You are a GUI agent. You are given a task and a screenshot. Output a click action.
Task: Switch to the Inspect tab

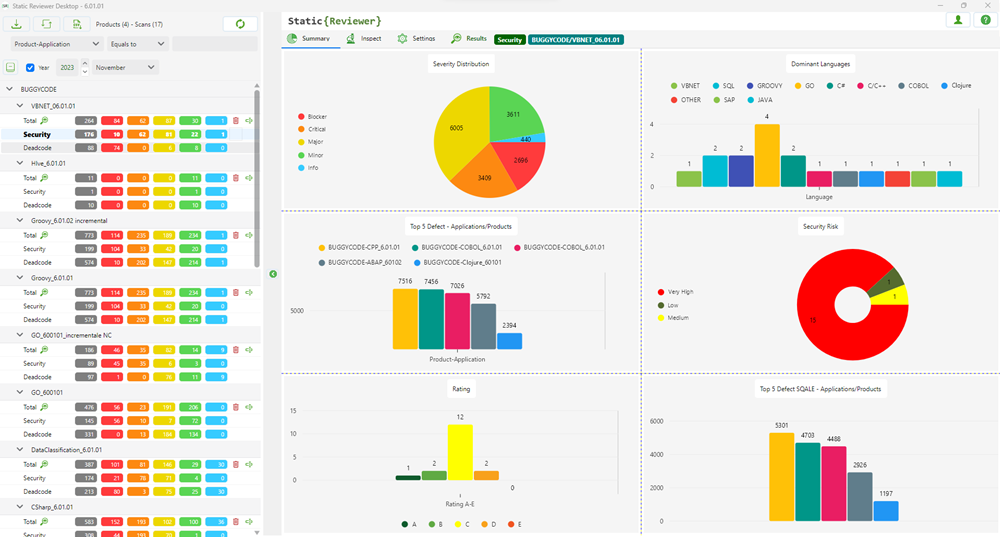[x=364, y=38]
